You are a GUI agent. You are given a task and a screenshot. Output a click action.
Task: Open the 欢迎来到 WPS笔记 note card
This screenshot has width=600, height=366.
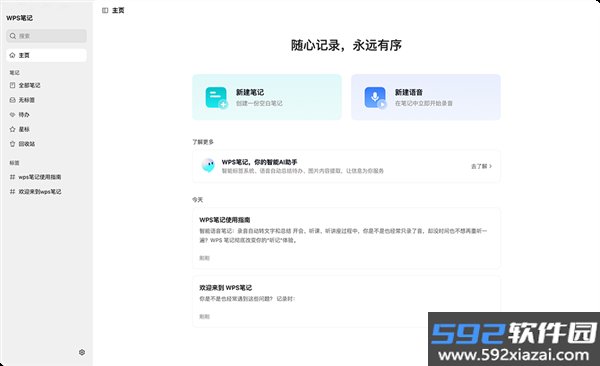coord(346,301)
